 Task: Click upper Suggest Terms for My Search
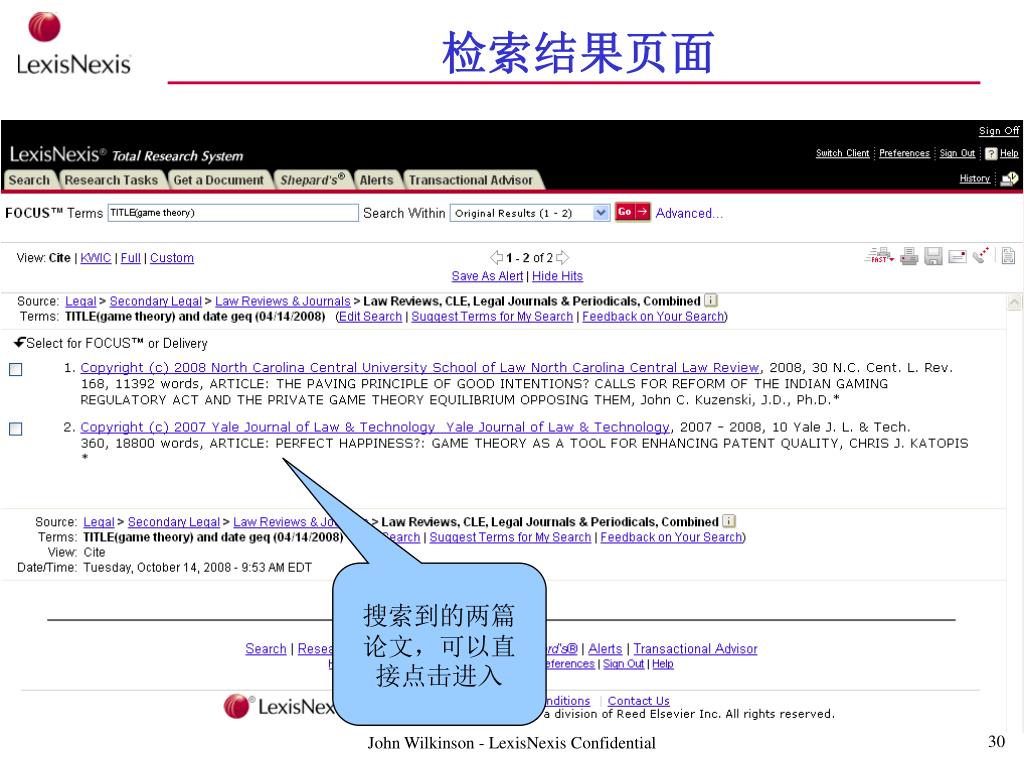(492, 317)
